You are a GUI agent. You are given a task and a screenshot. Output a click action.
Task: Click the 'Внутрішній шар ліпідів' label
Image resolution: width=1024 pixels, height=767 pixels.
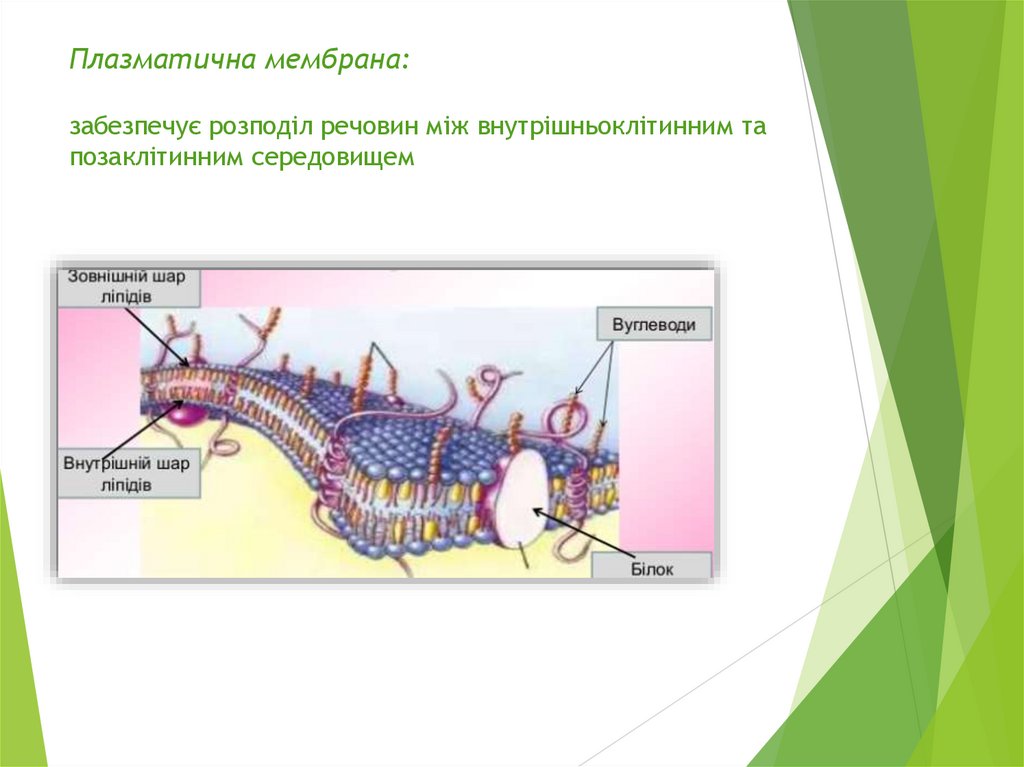[x=128, y=474]
